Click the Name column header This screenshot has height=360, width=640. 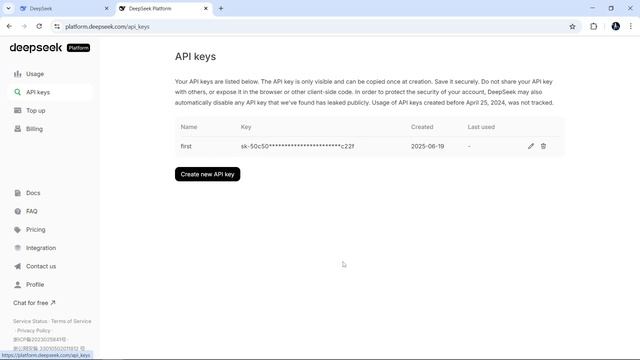(189, 127)
